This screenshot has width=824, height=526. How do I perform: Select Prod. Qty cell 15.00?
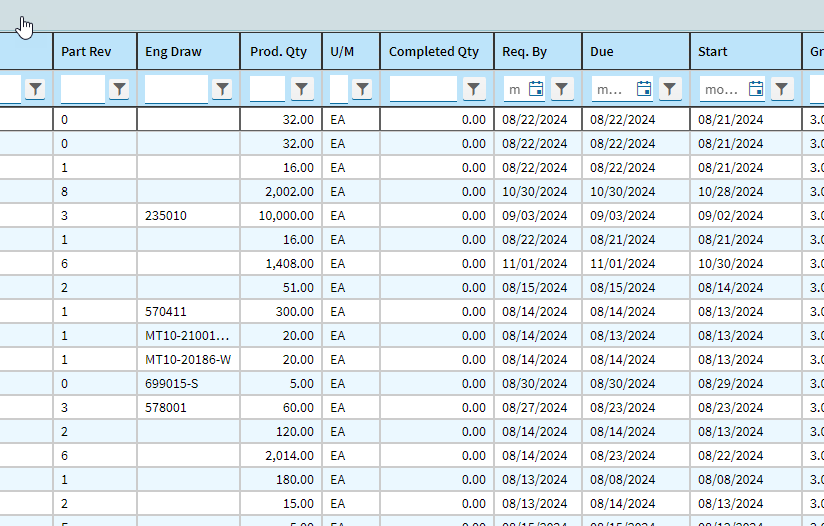click(281, 504)
